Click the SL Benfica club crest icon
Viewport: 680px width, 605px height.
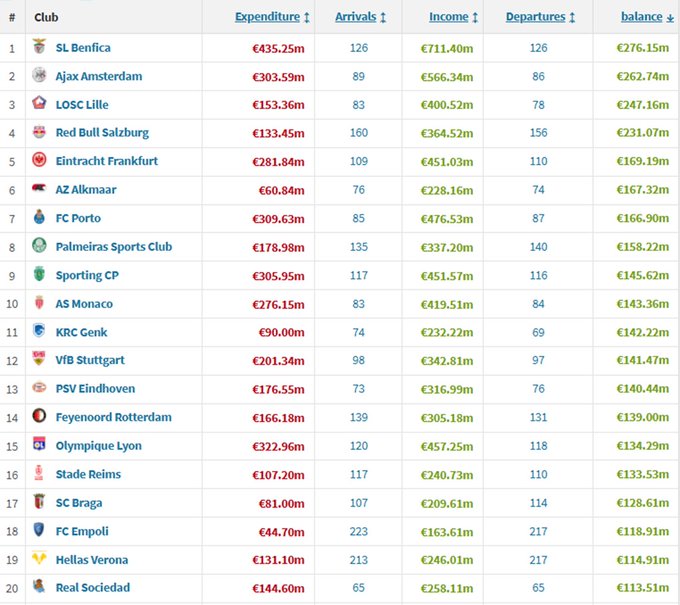39,48
